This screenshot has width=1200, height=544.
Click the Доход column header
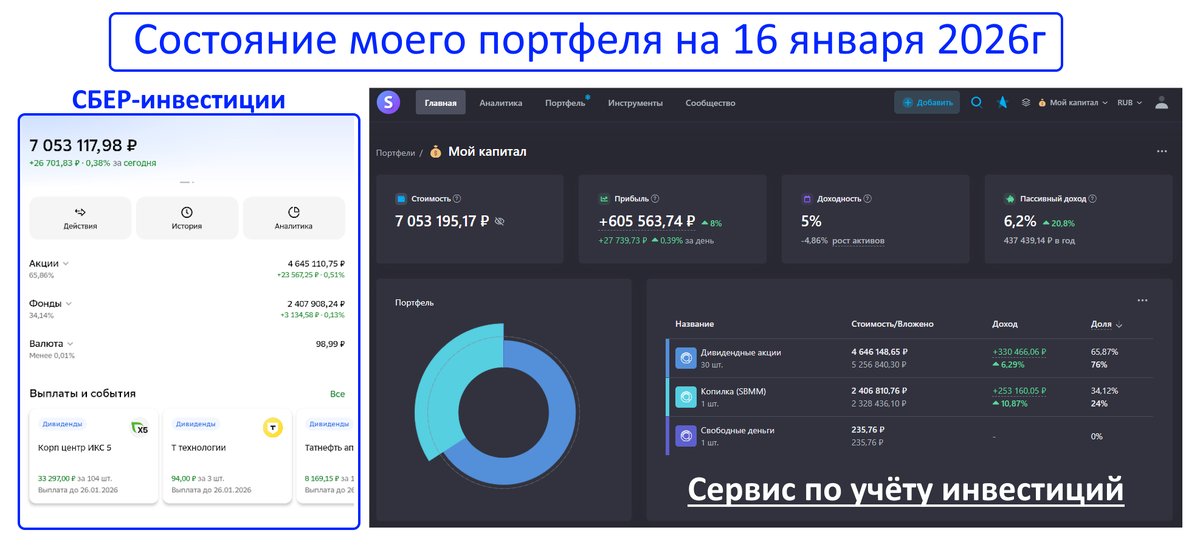click(1004, 325)
